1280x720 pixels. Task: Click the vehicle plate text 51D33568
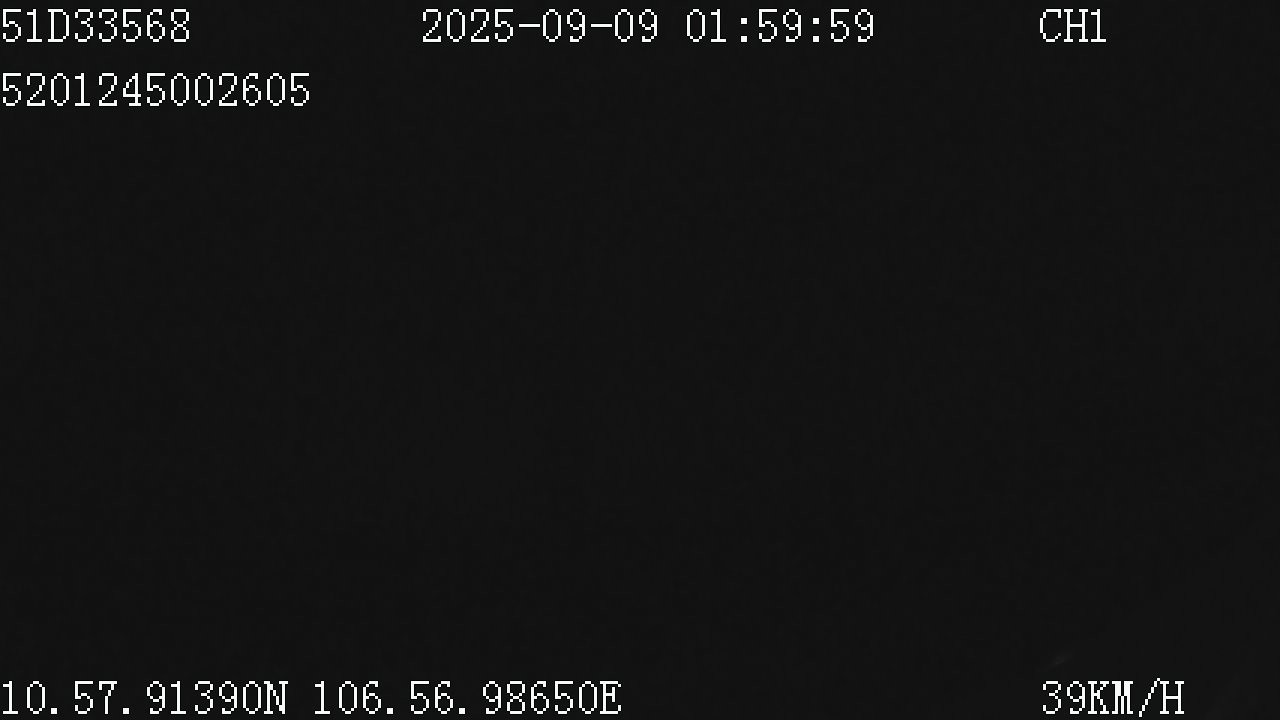tap(95, 27)
